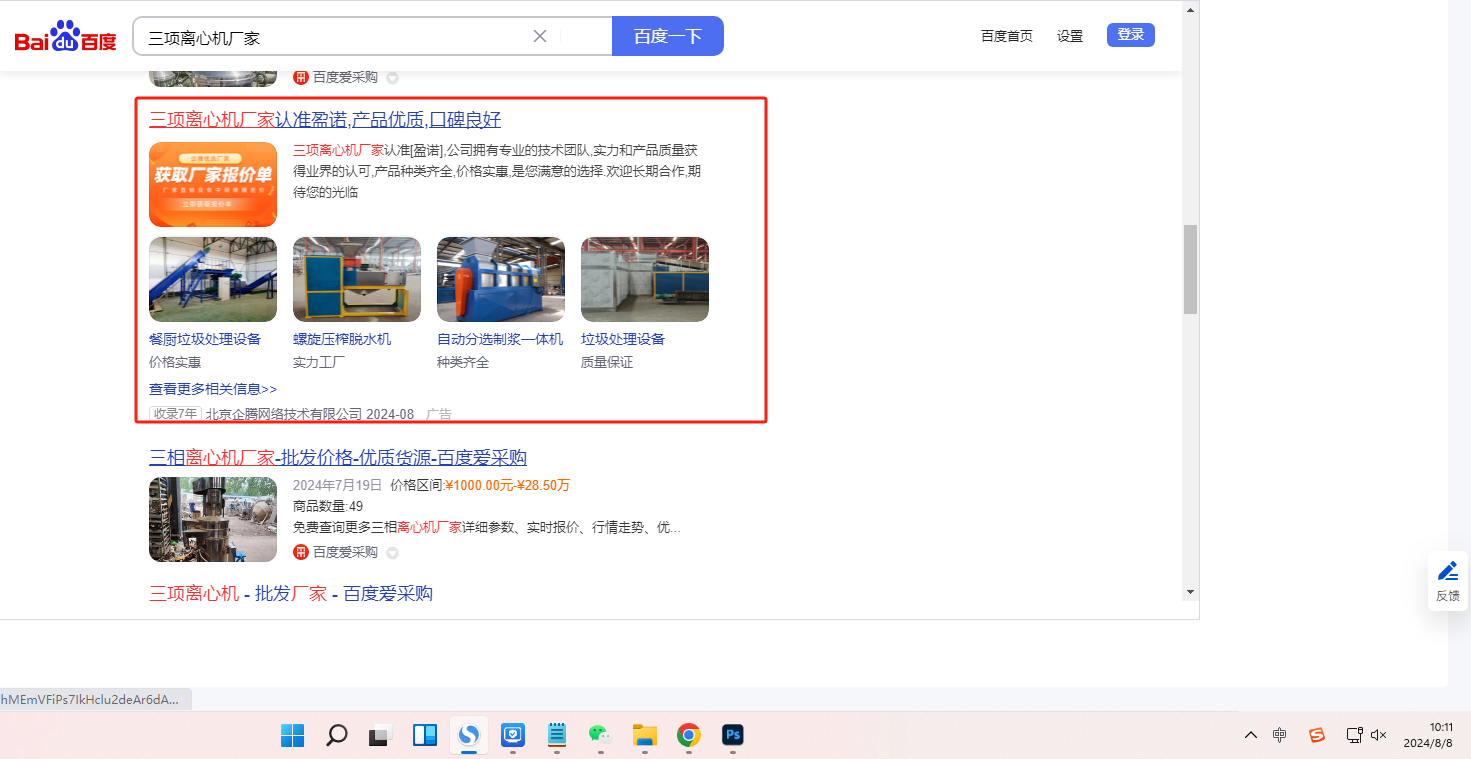The image size is (1471, 759).
Task: Open the Widgets panel on the taskbar
Action: click(425, 735)
